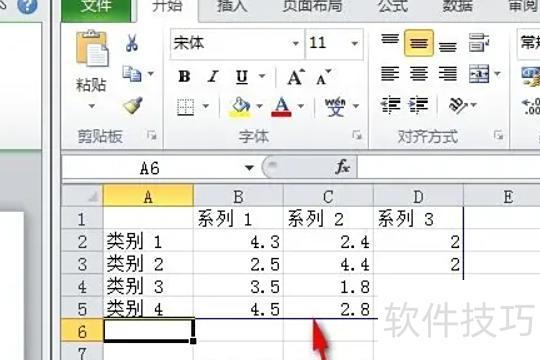Open Merge cells dropdown arrow
Image resolution: width=540 pixels, height=360 pixels.
[498, 73]
